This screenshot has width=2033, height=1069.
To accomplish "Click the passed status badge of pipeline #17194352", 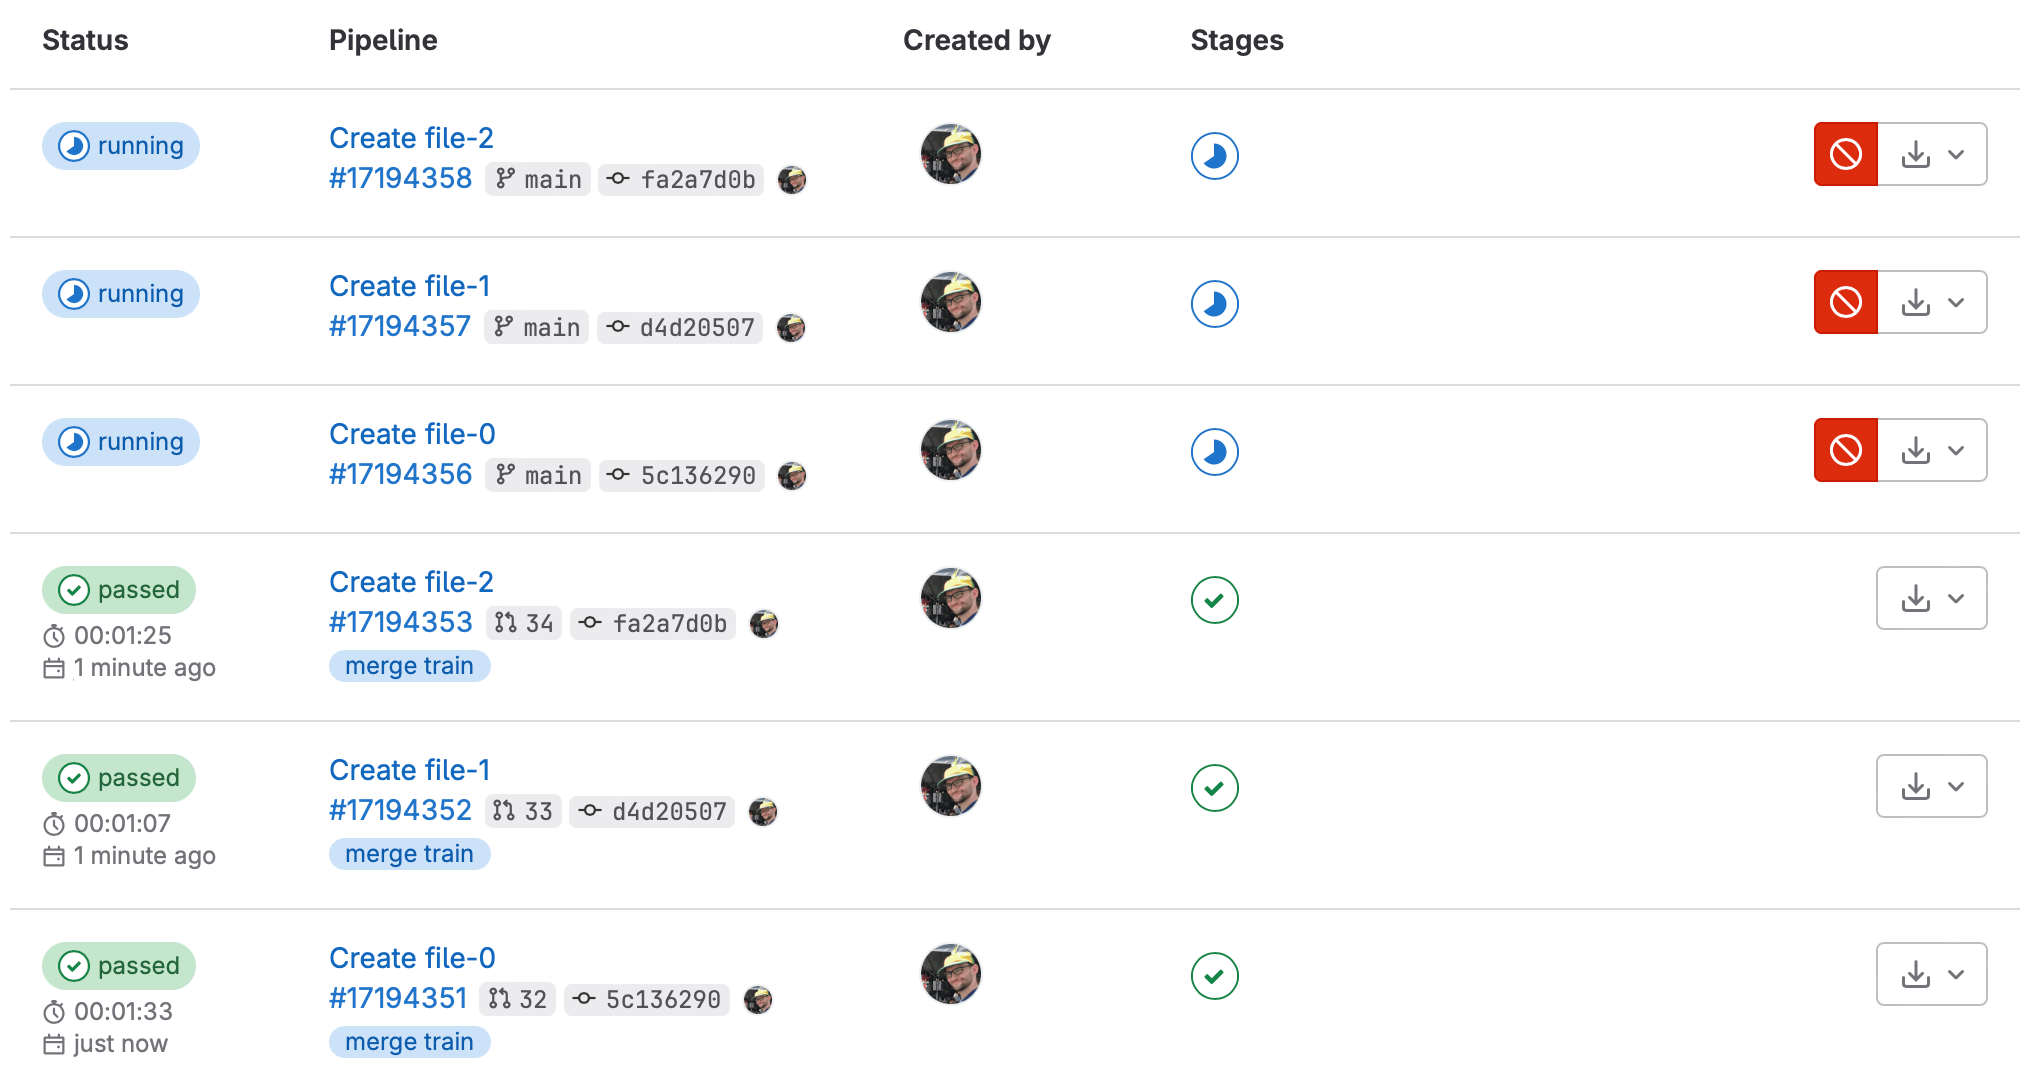I will (x=119, y=778).
